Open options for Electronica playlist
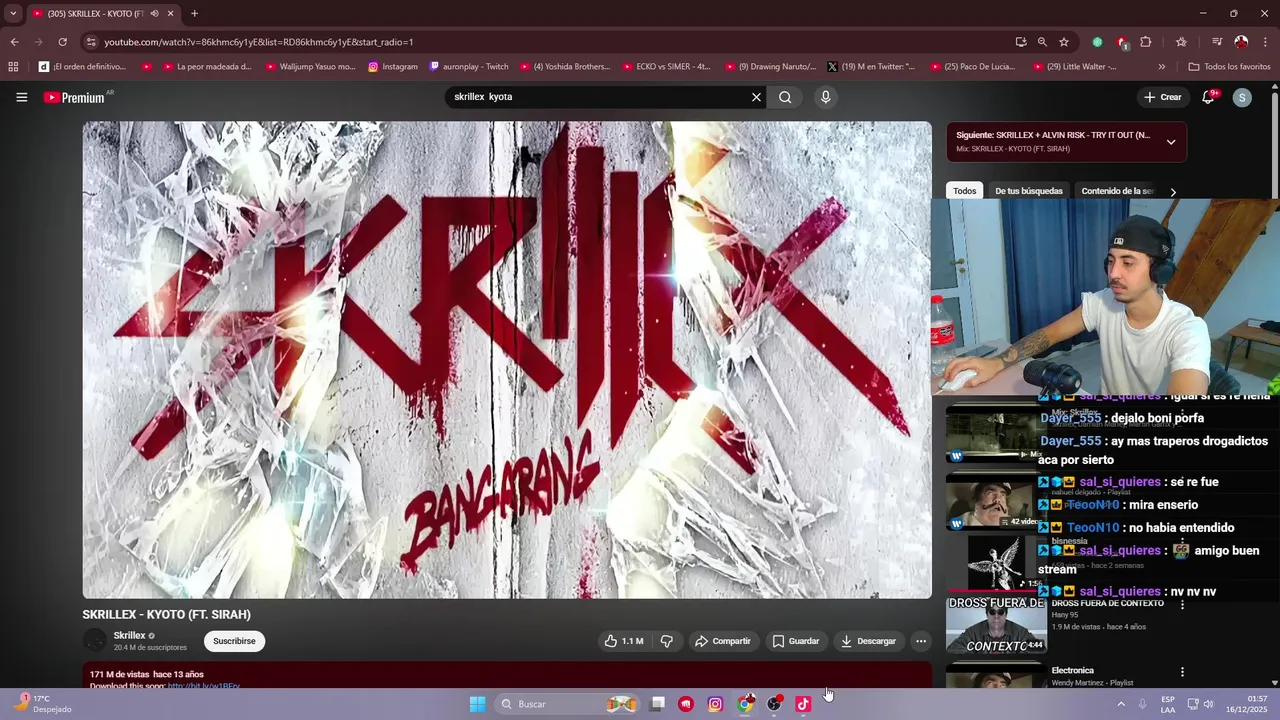Image resolution: width=1280 pixels, height=720 pixels. pos(1182,672)
